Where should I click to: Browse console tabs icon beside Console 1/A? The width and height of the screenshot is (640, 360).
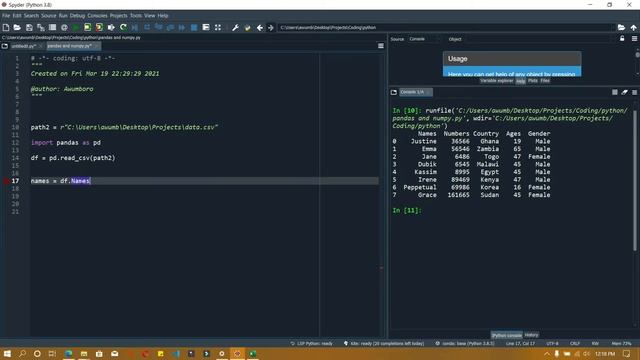coord(394,92)
